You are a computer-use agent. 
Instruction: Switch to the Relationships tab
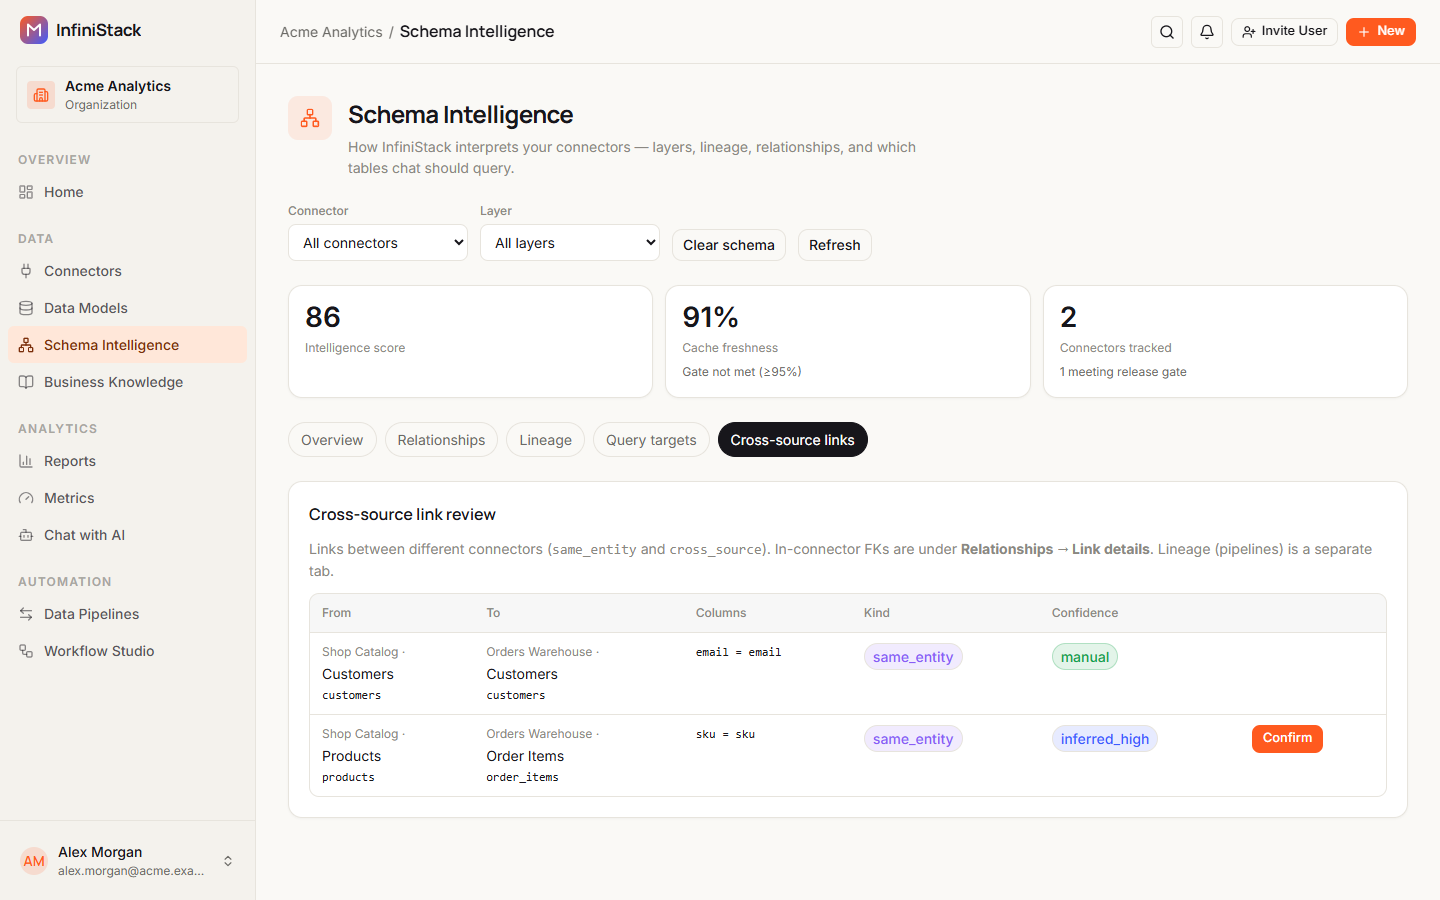(x=441, y=440)
